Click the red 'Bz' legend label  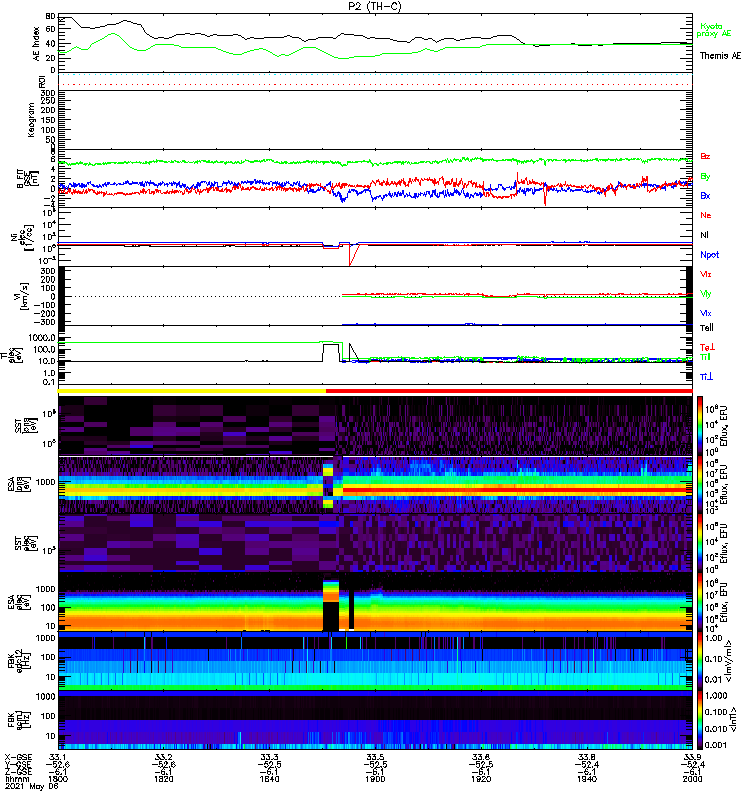point(705,156)
